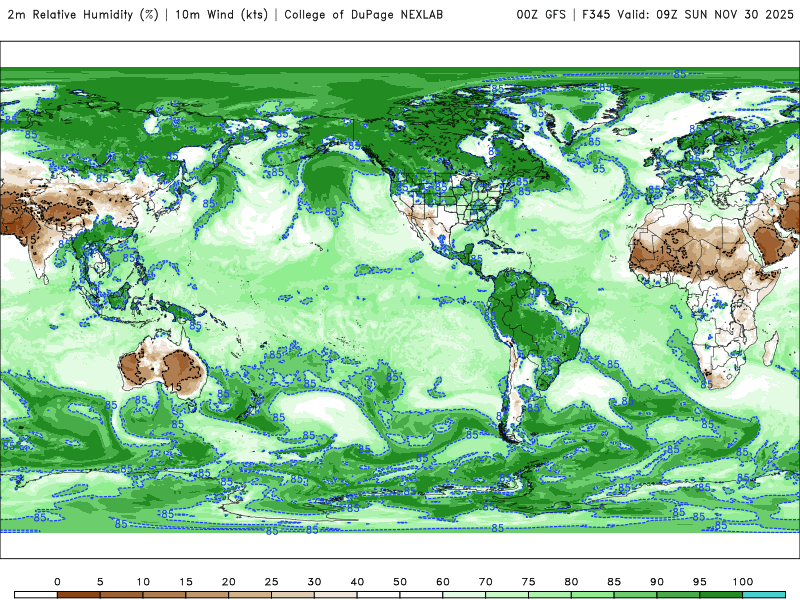Click the '50' value on the legend scale
This screenshot has width=800, height=600.
400,582
